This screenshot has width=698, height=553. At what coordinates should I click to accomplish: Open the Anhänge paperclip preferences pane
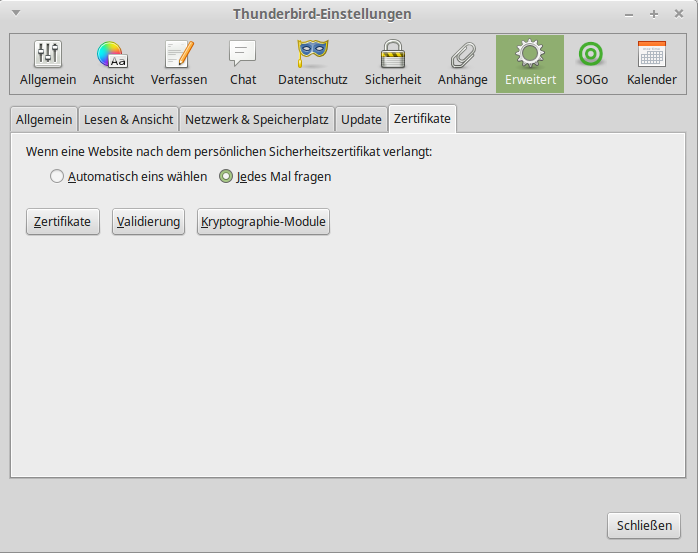tap(463, 64)
